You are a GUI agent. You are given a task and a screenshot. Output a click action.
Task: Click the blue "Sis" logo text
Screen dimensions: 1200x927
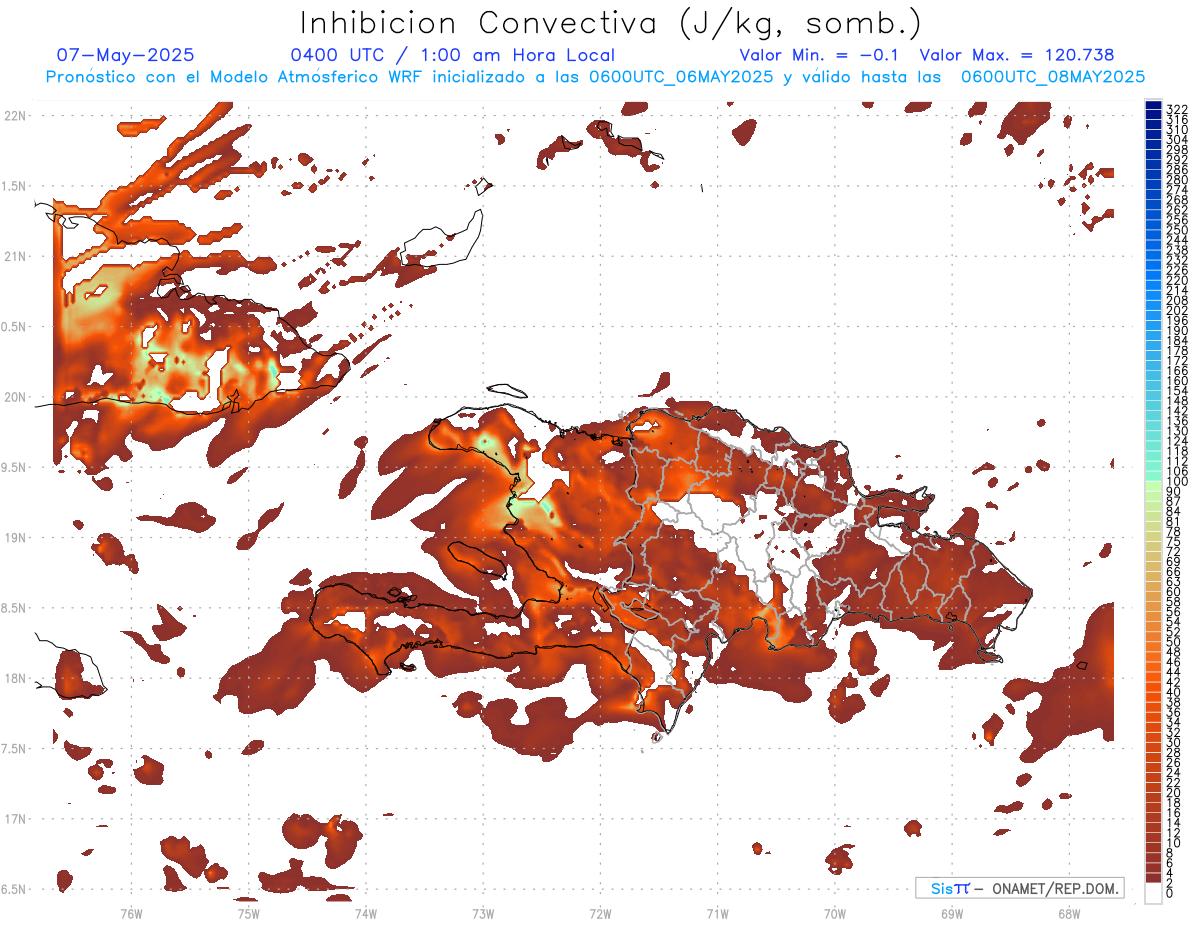pos(942,888)
